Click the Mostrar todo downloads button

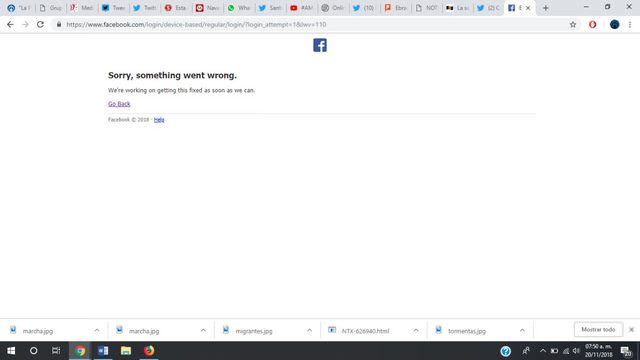[x=598, y=329]
